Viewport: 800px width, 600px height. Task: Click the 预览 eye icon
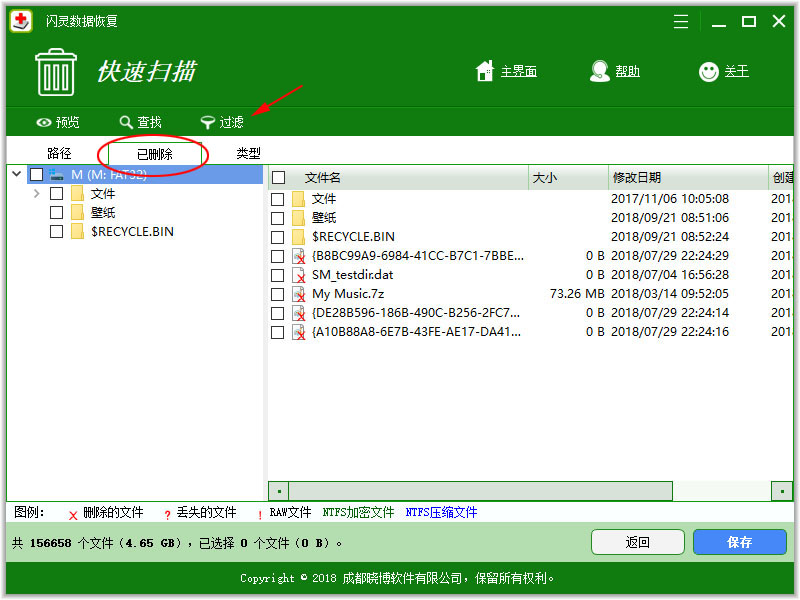(x=43, y=123)
